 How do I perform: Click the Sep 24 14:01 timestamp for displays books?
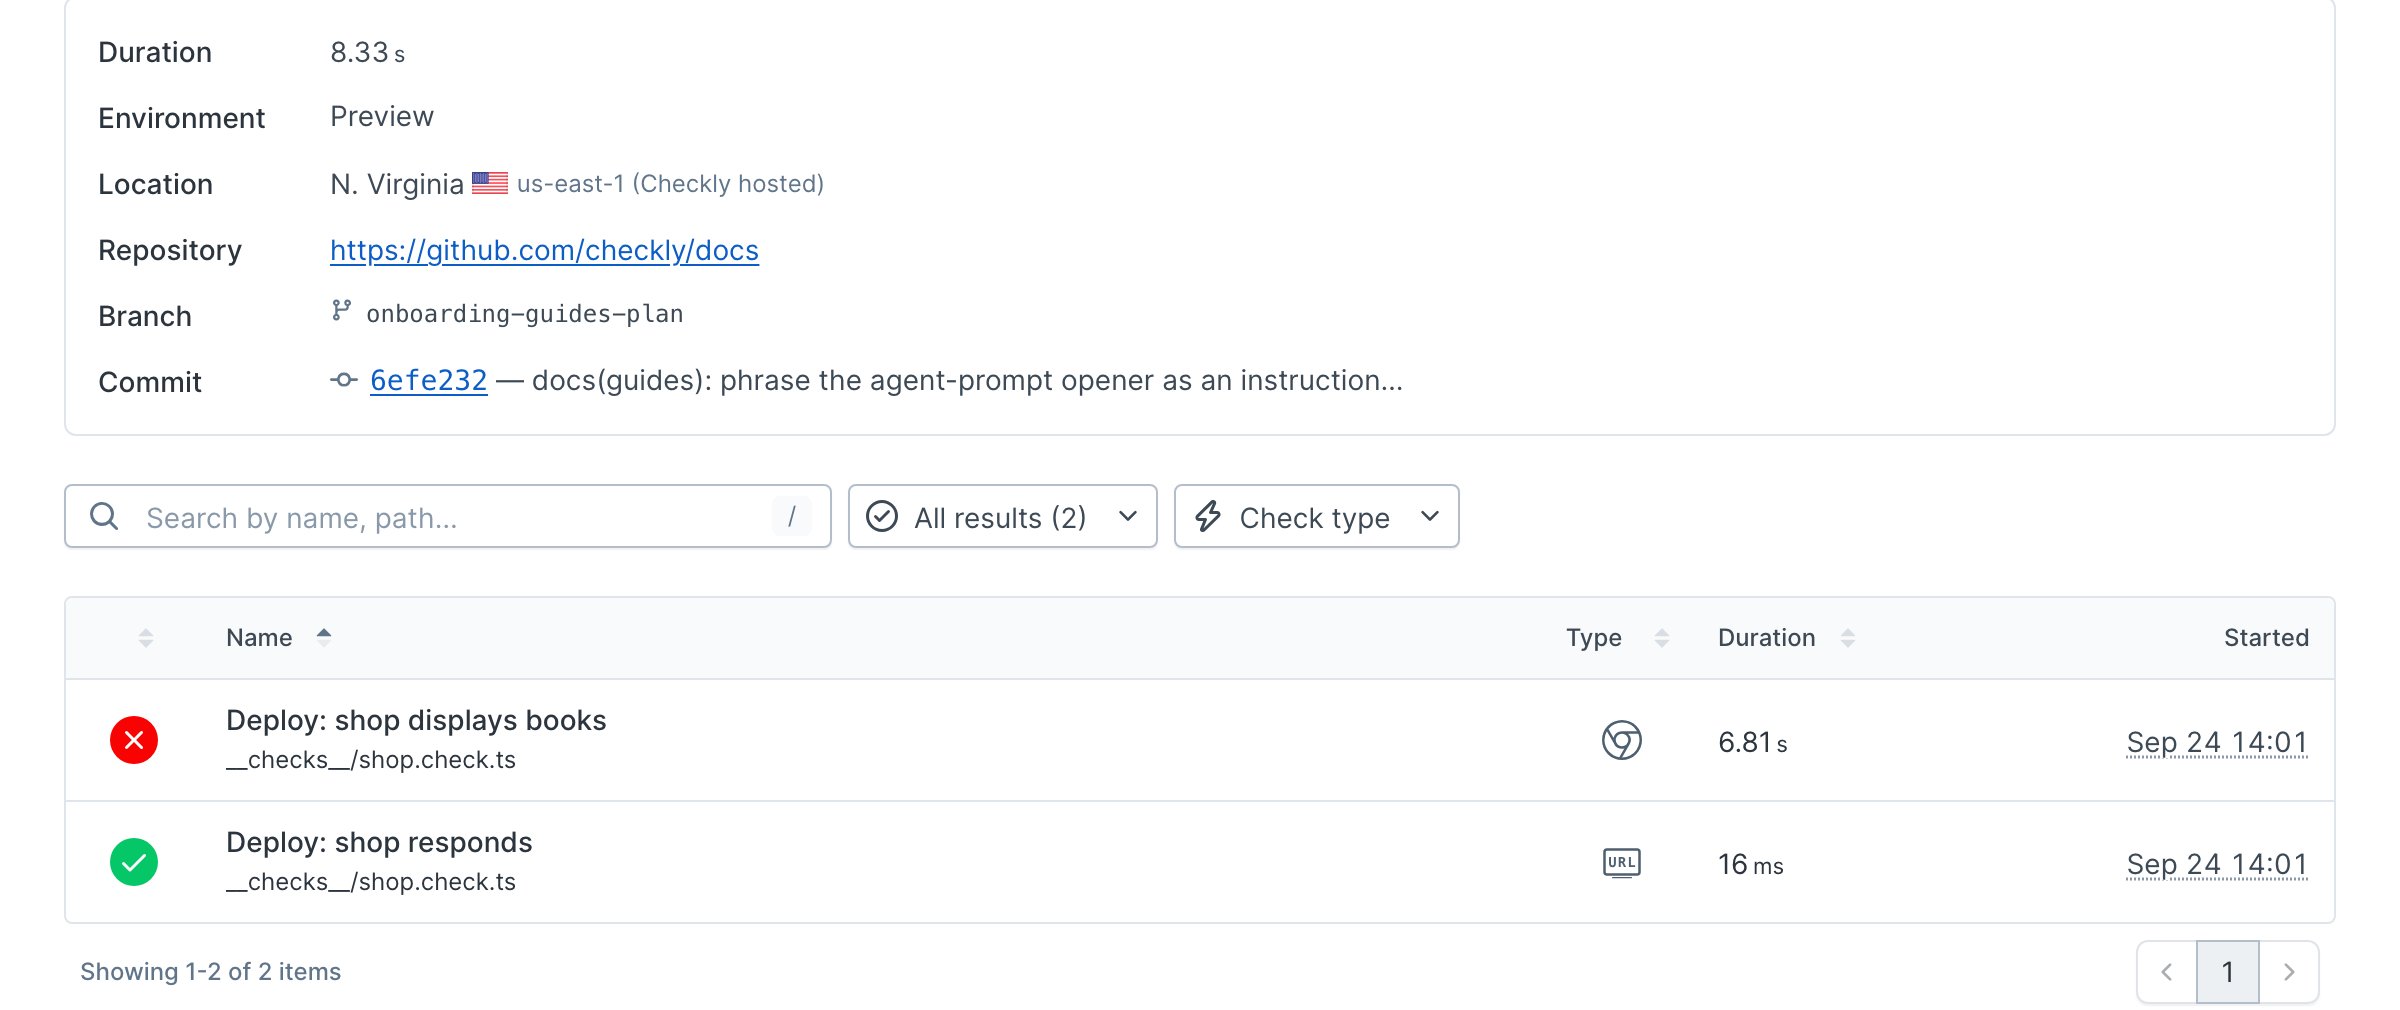click(x=2217, y=742)
